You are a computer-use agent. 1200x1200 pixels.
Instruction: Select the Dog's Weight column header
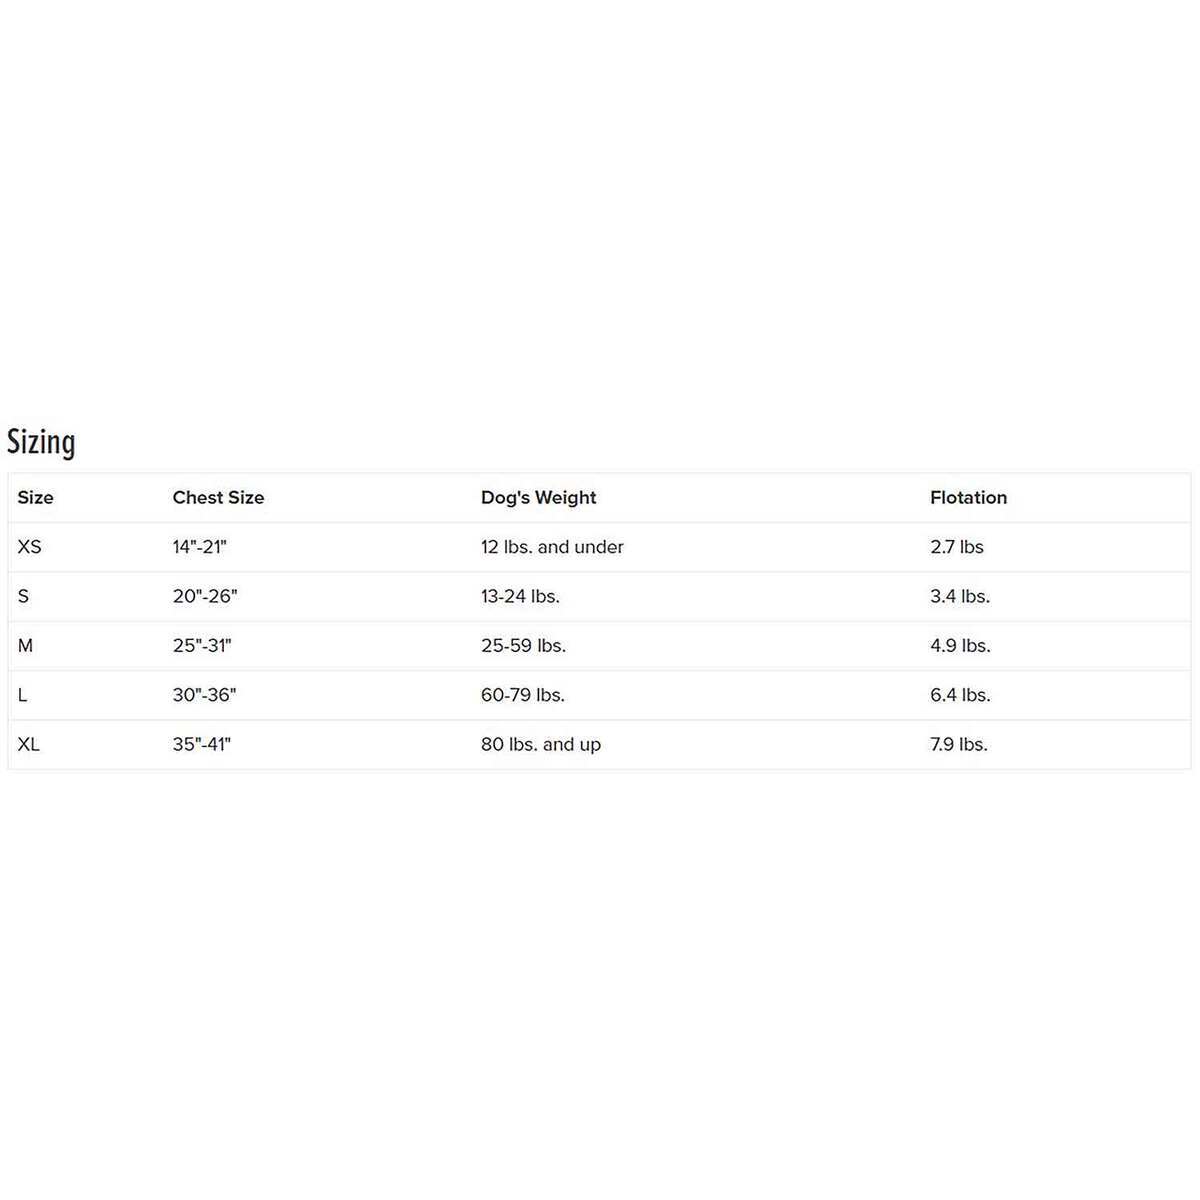(538, 497)
